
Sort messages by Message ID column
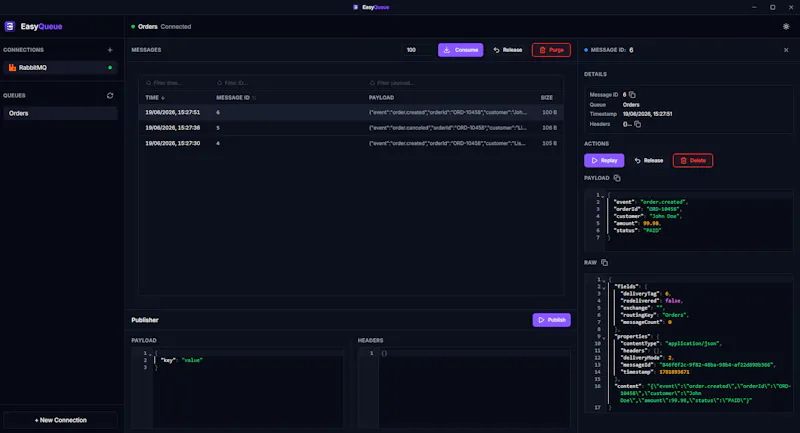(x=236, y=97)
